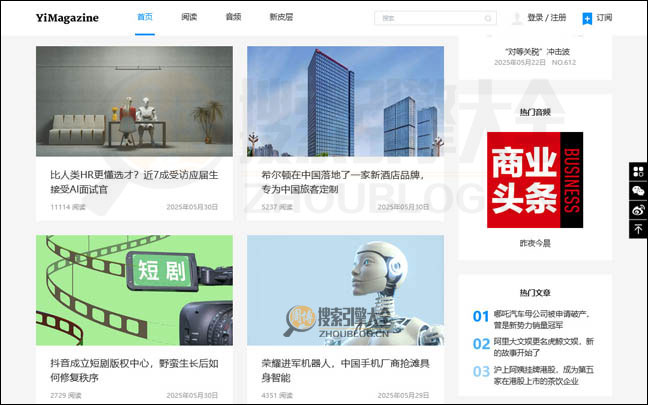Click the blue subscribe plus icon
Image resolution: width=648 pixels, height=405 pixels.
point(587,19)
